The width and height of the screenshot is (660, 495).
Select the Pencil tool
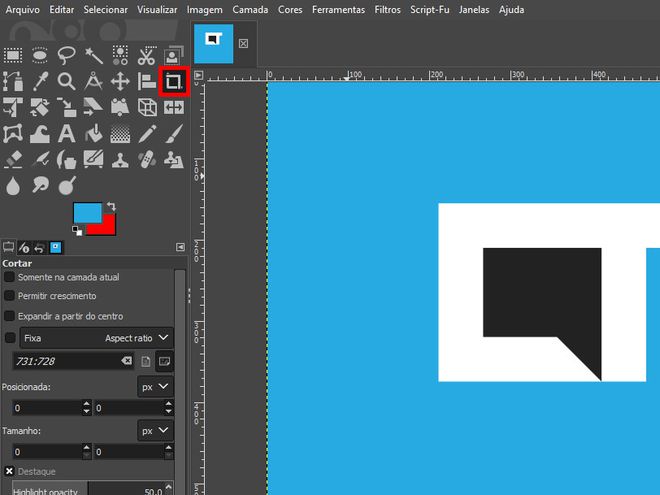pyautogui.click(x=147, y=134)
